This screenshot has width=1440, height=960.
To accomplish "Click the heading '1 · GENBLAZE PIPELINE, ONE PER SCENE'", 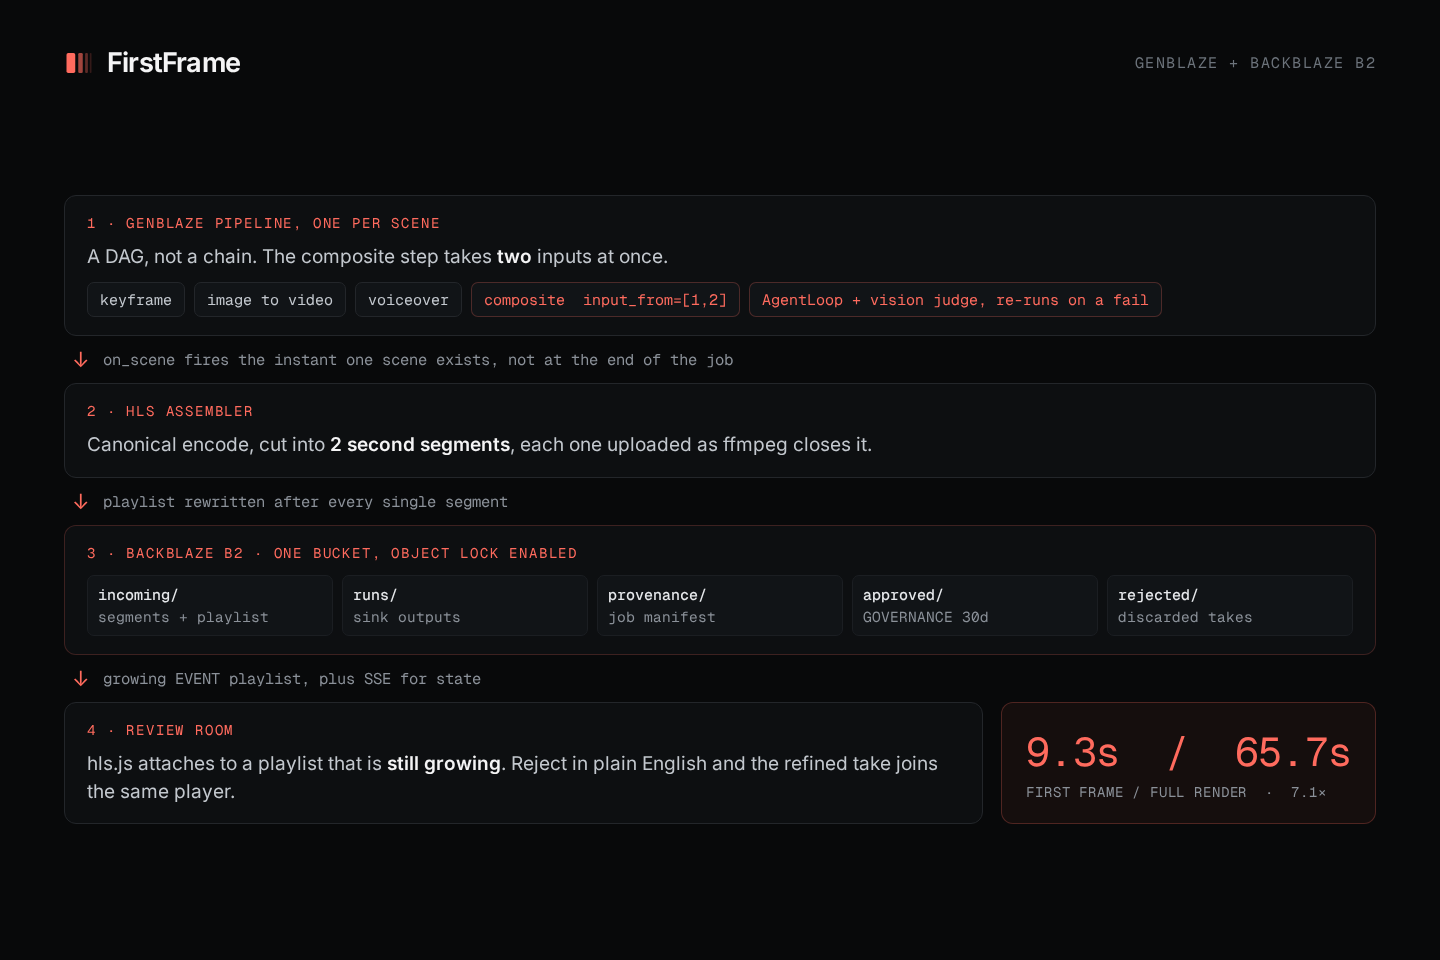I will point(263,223).
